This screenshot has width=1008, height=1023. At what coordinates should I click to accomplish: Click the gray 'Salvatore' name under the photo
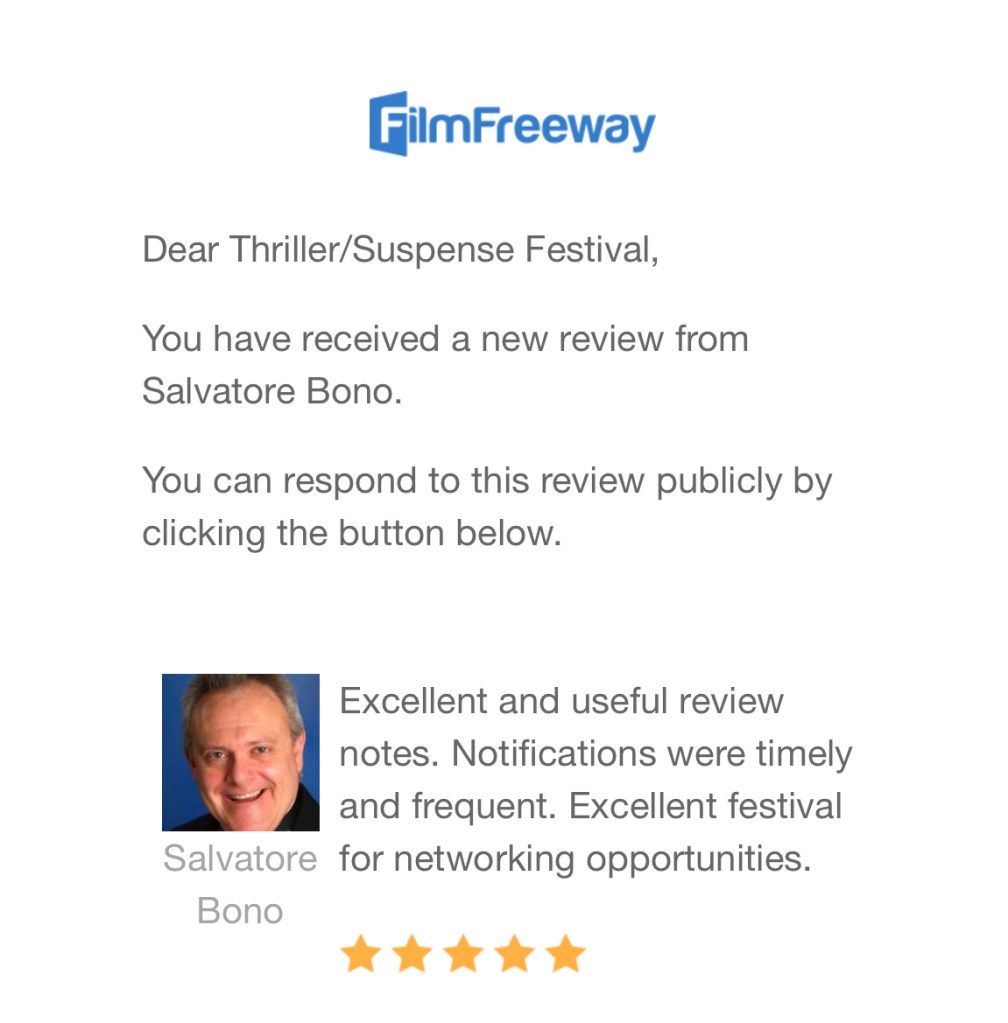[240, 858]
